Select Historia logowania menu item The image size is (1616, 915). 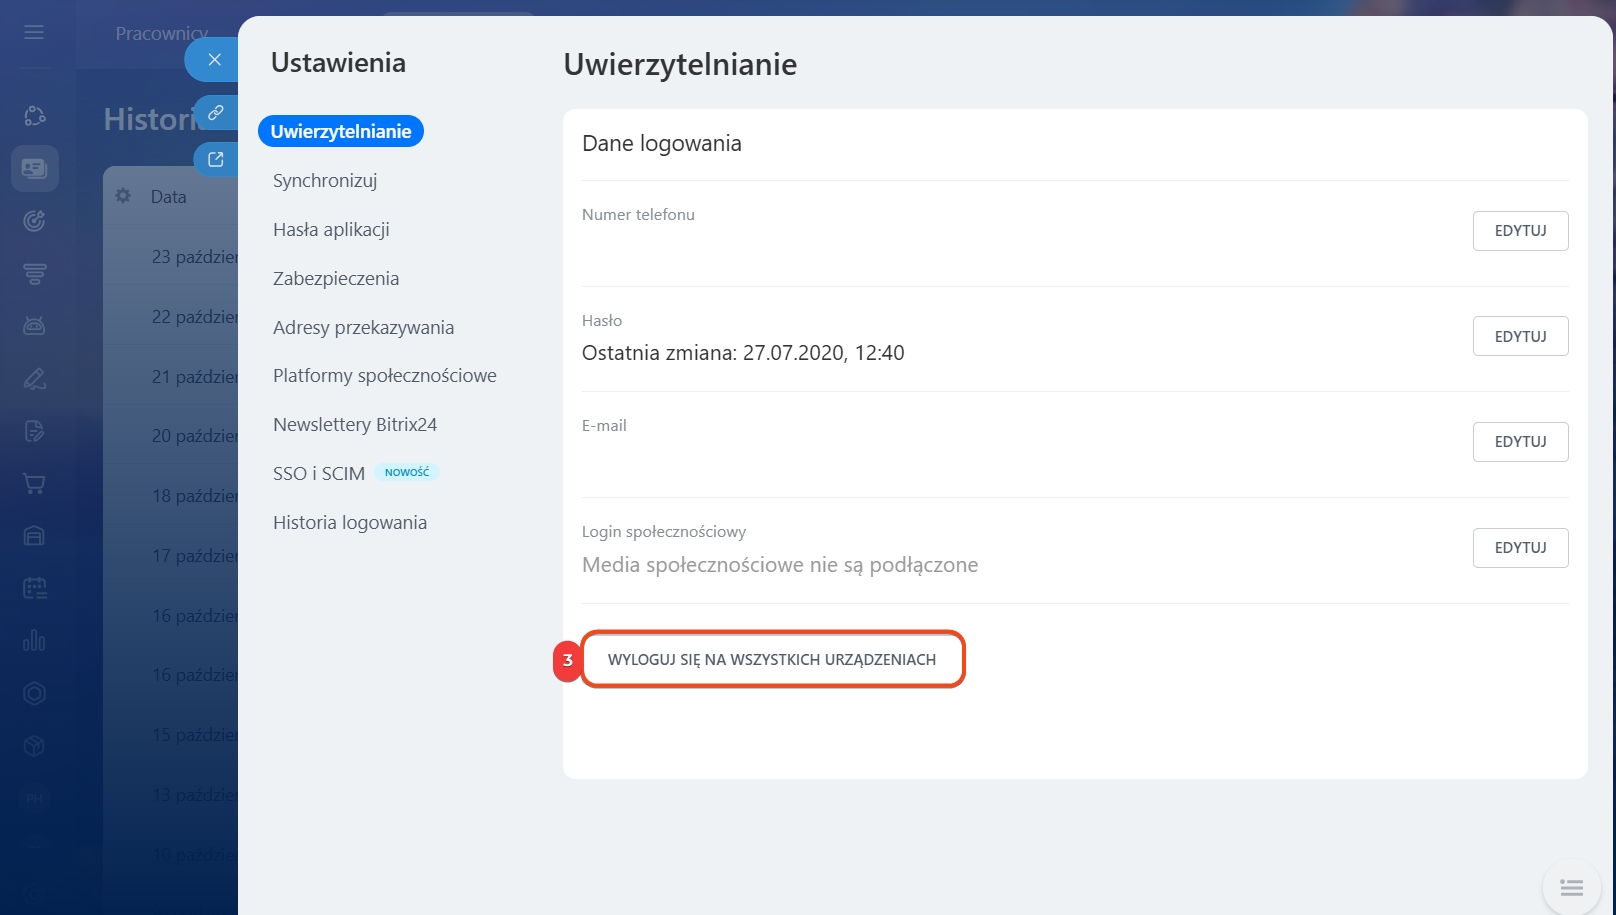tap(350, 523)
